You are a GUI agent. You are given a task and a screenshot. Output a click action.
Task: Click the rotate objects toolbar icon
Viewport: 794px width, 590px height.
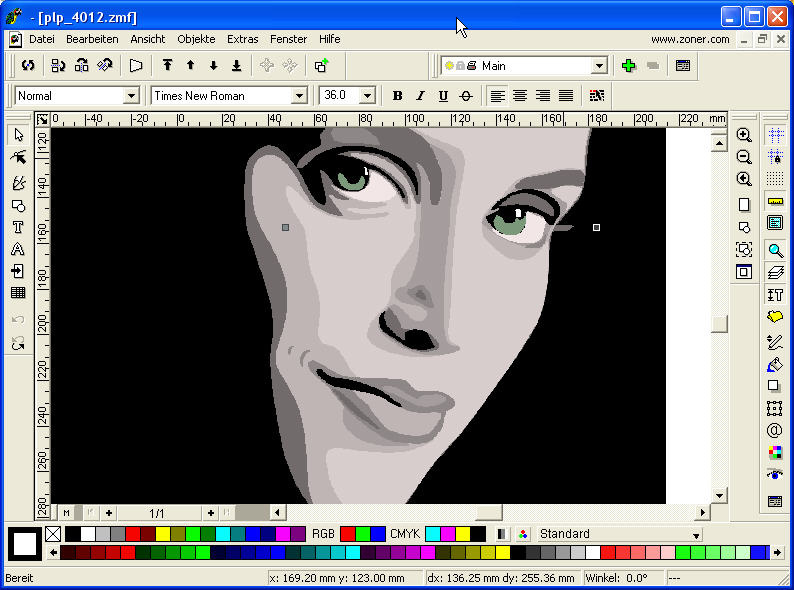coord(28,65)
